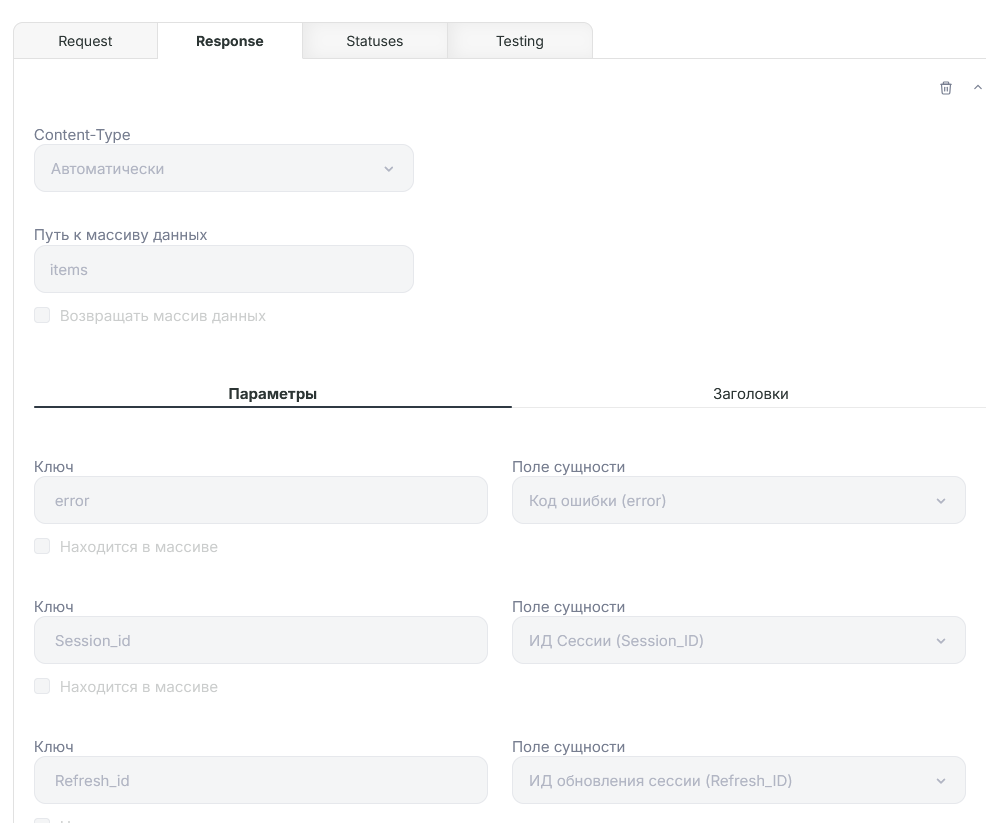This screenshot has width=986, height=823.
Task: Open the Statuses tab
Action: coord(375,41)
